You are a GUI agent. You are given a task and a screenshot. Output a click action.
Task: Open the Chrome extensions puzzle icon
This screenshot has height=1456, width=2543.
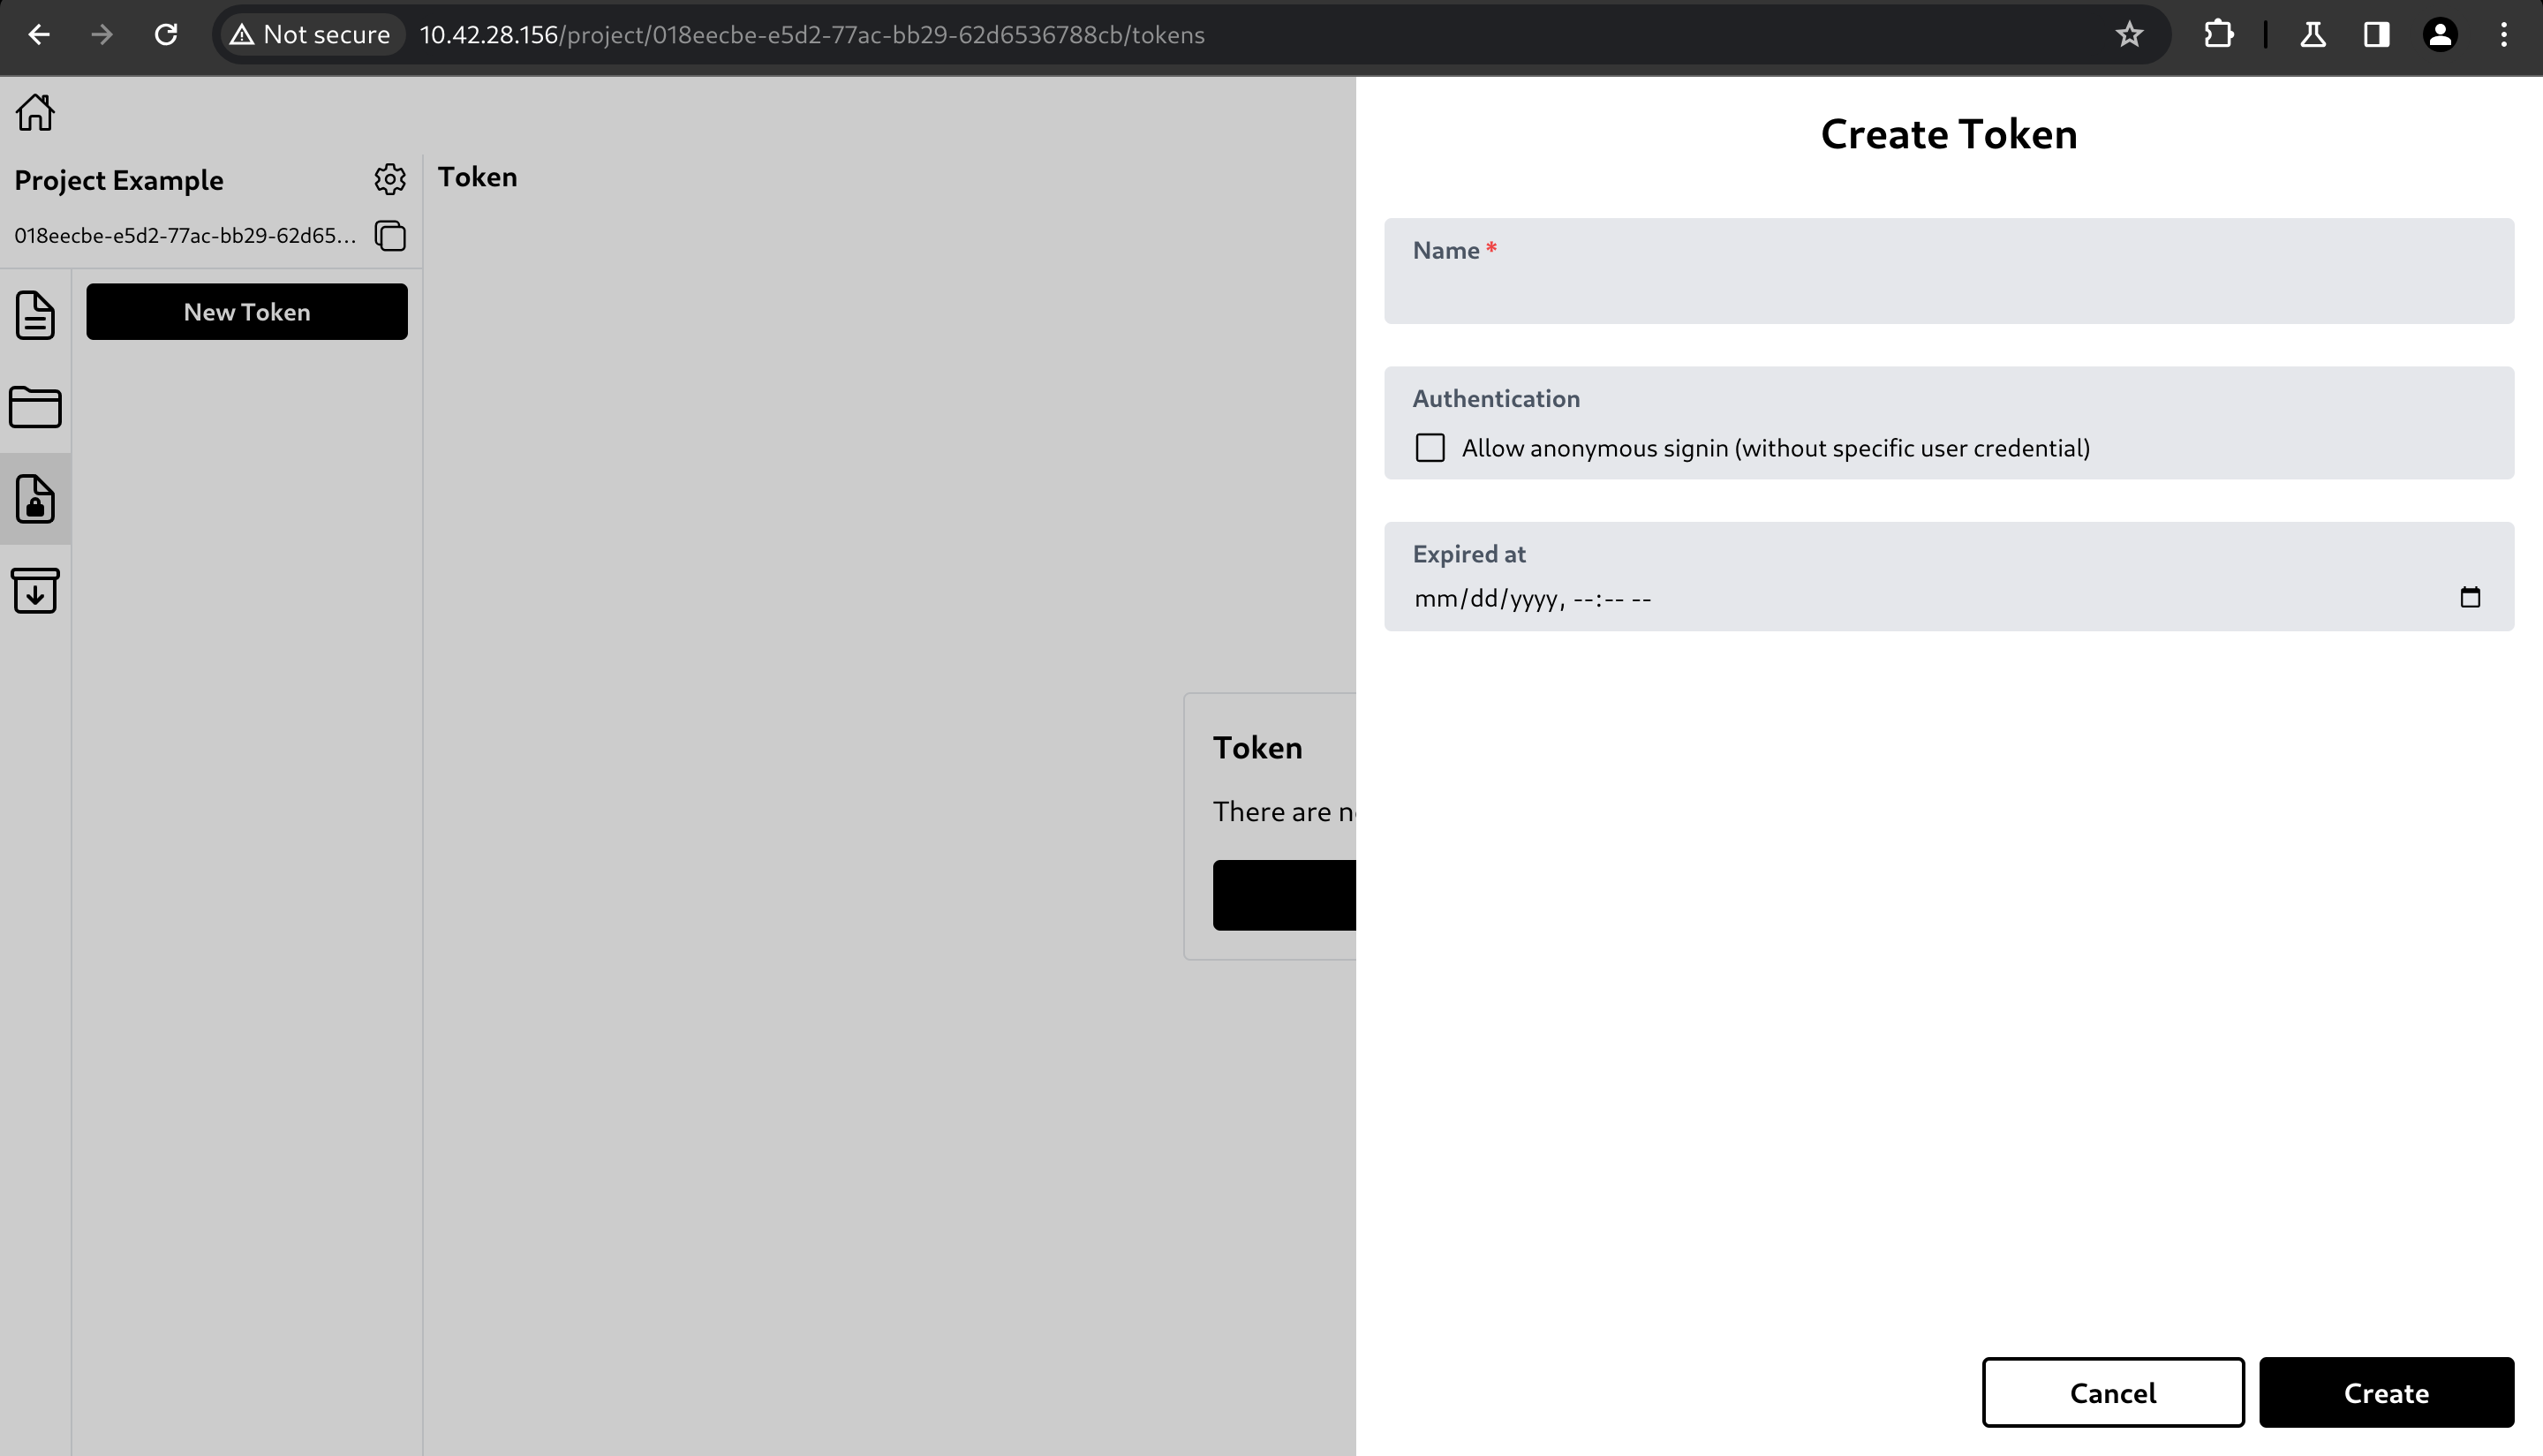click(x=2219, y=34)
